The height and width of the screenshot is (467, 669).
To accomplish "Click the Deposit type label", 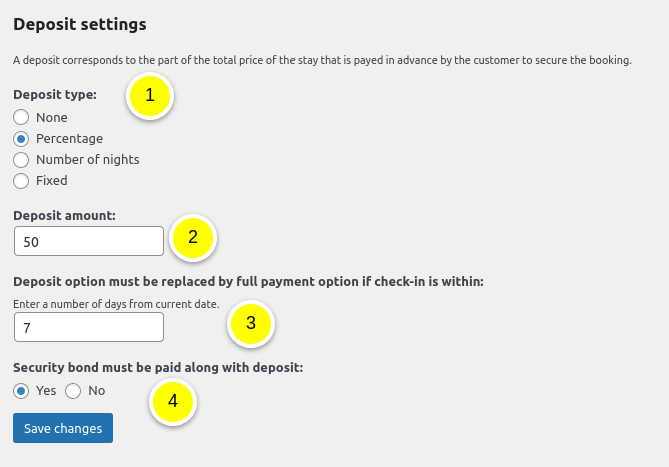I will (55, 95).
